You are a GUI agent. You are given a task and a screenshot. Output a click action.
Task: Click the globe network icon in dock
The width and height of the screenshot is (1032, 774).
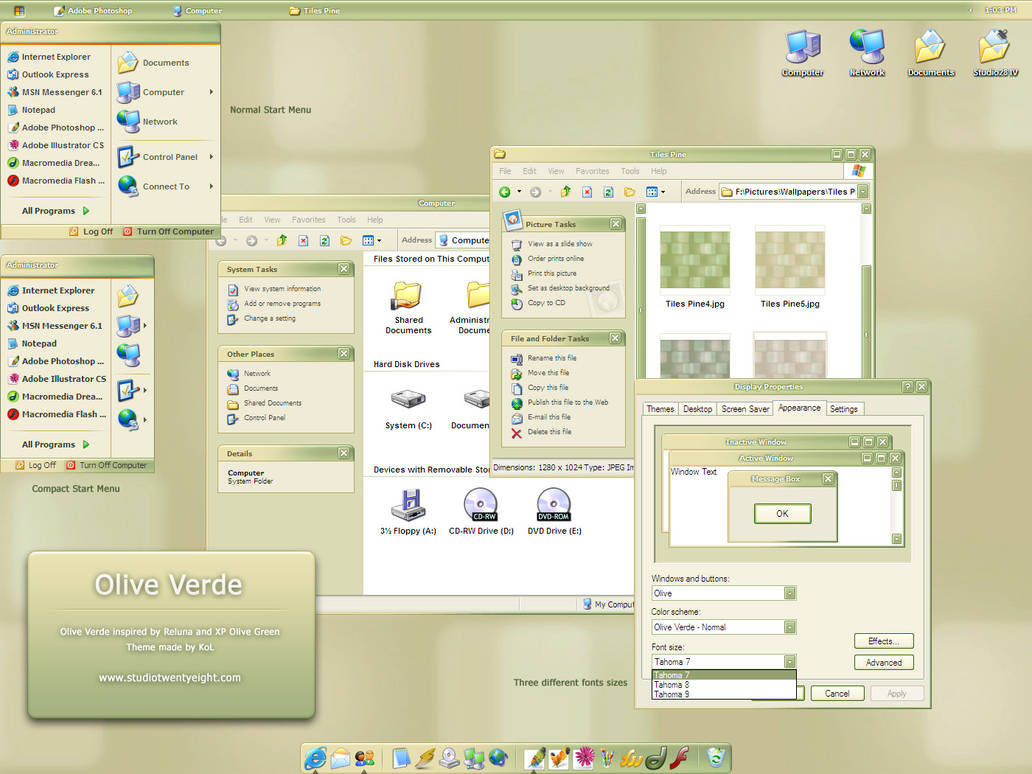[x=498, y=758]
